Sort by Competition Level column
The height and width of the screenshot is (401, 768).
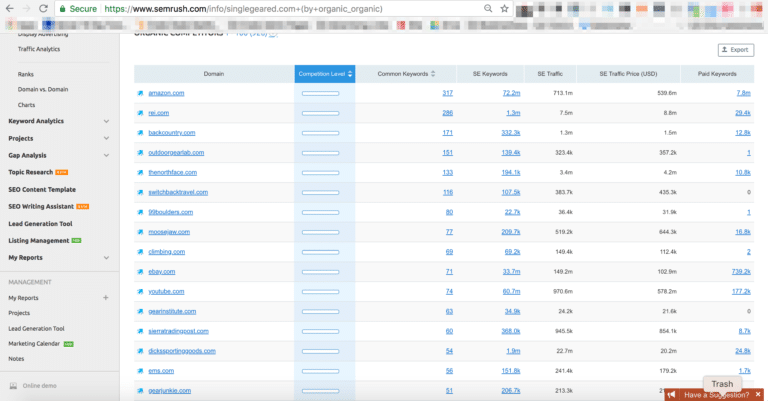click(325, 74)
